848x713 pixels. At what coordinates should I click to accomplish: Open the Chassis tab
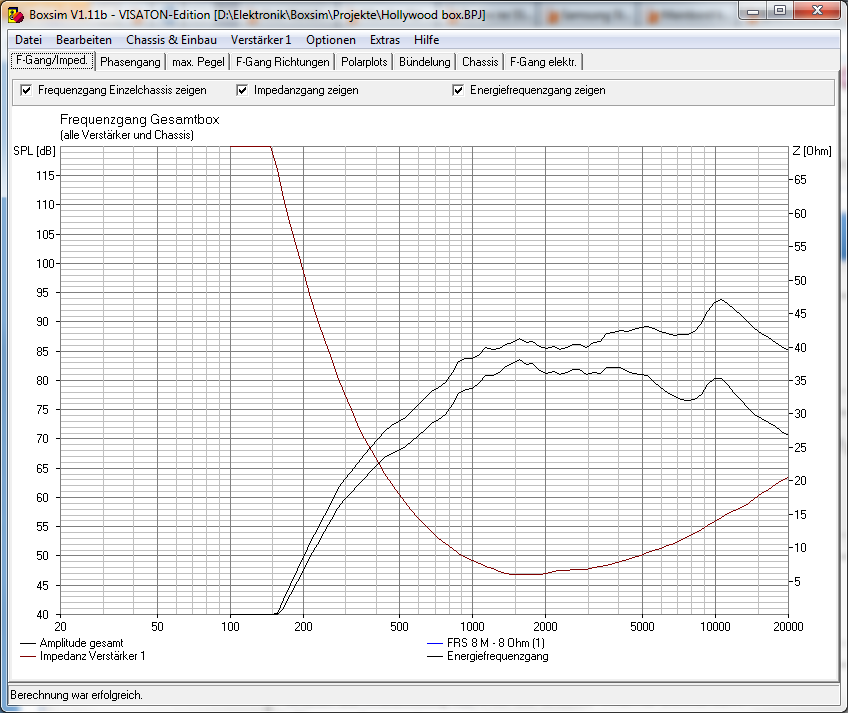pos(480,62)
